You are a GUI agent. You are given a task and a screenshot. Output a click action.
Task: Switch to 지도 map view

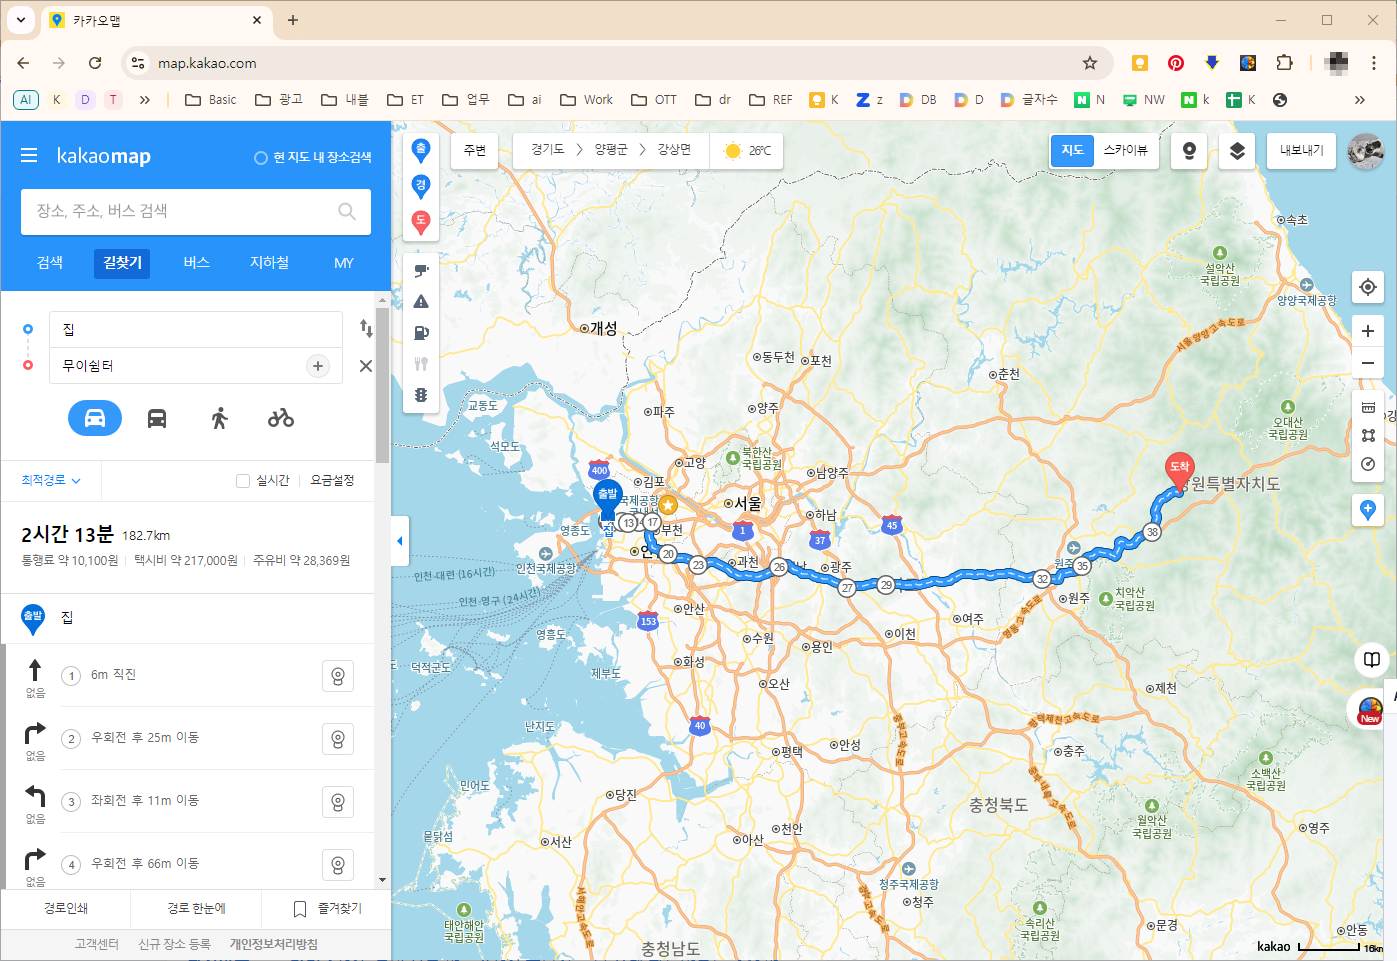1072,151
